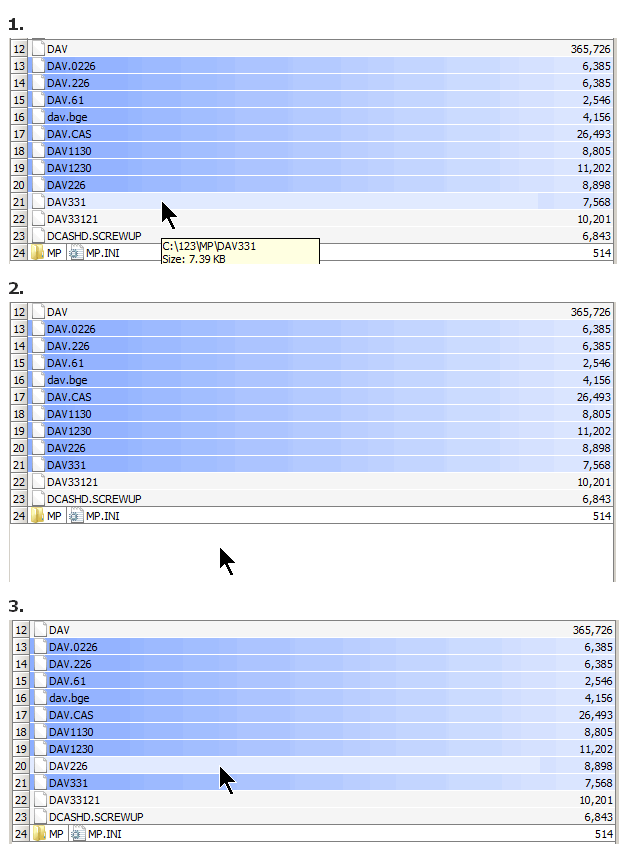Click the file icon beside DAV1230 in list 3
This screenshot has height=853, width=628.
40,749
